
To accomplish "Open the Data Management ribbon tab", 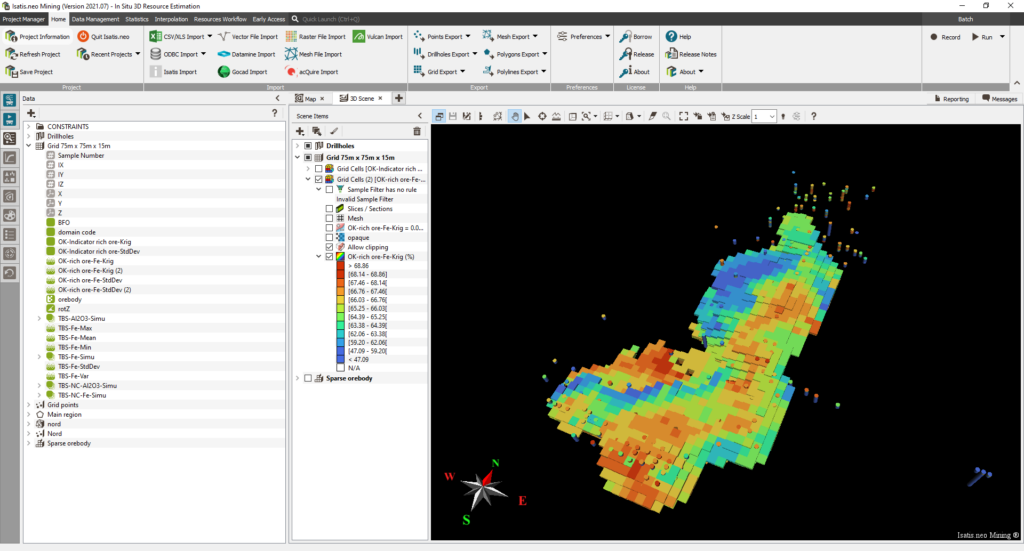I will [95, 19].
